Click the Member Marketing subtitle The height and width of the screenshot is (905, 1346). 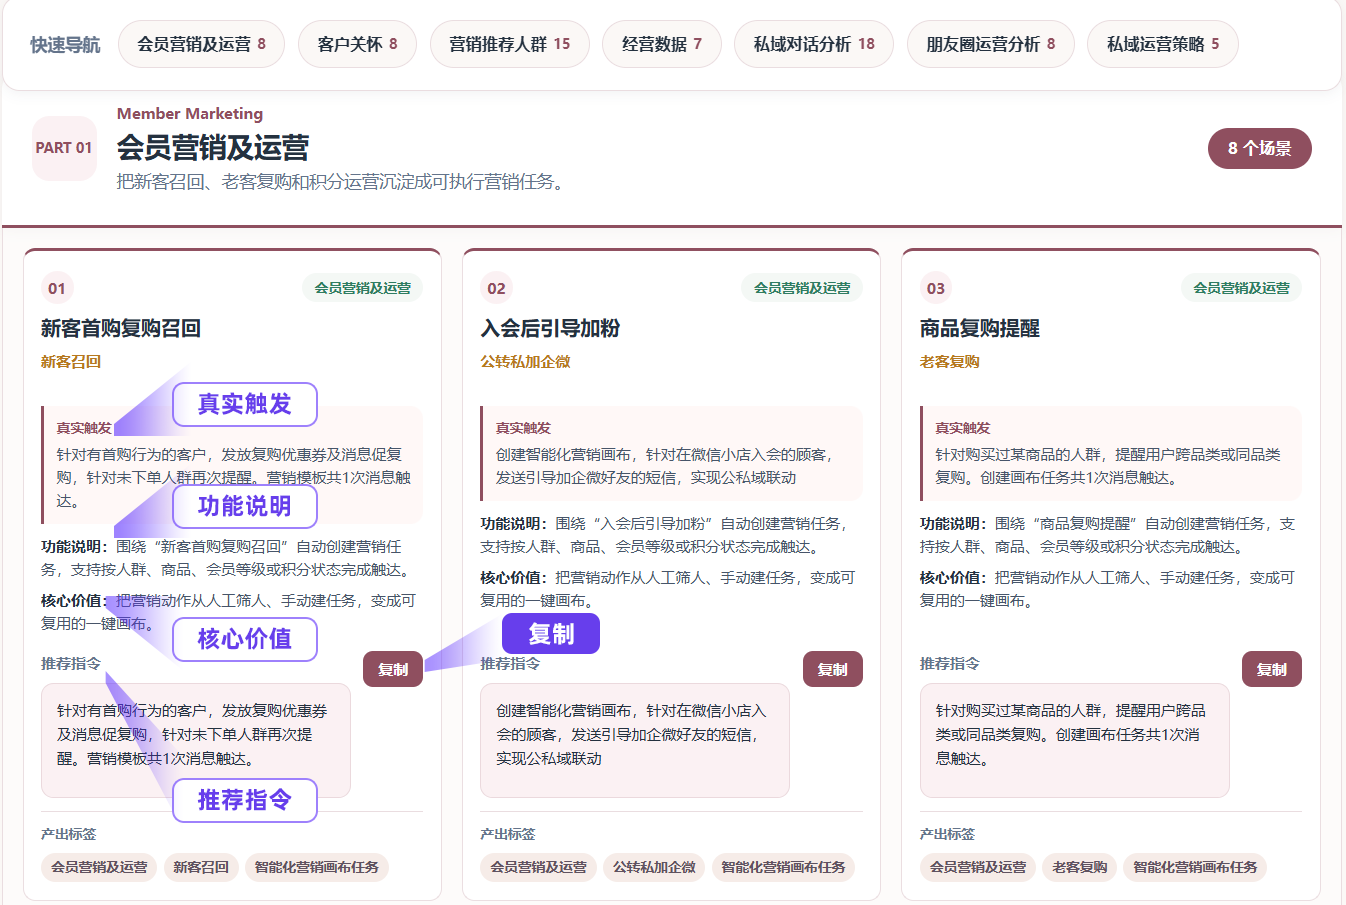pyautogui.click(x=190, y=113)
